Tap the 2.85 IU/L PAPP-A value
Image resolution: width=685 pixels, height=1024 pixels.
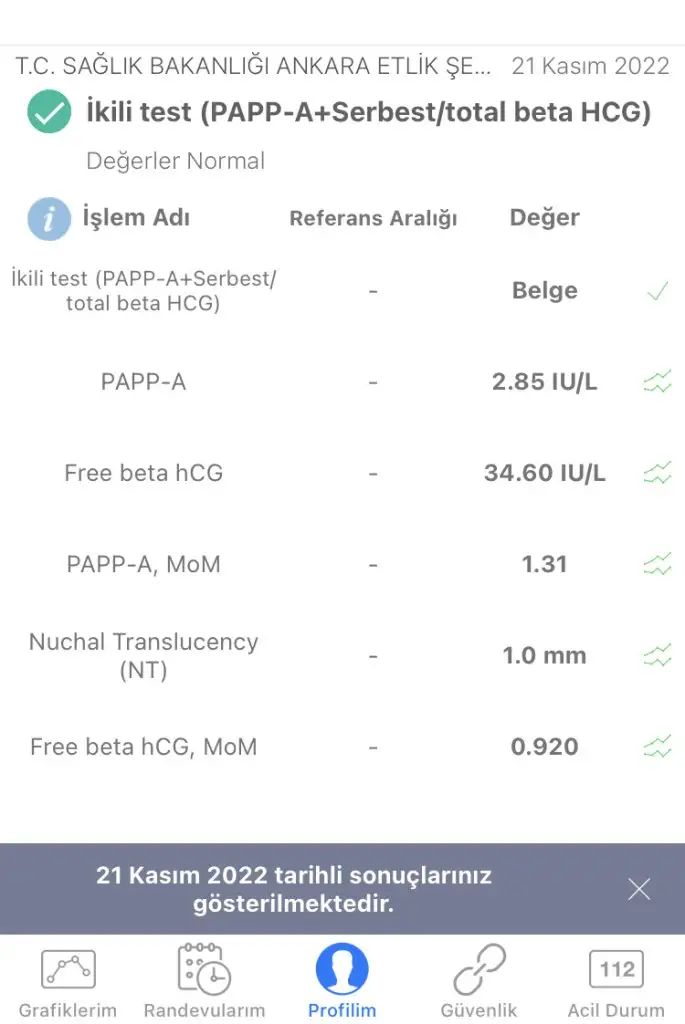click(545, 381)
